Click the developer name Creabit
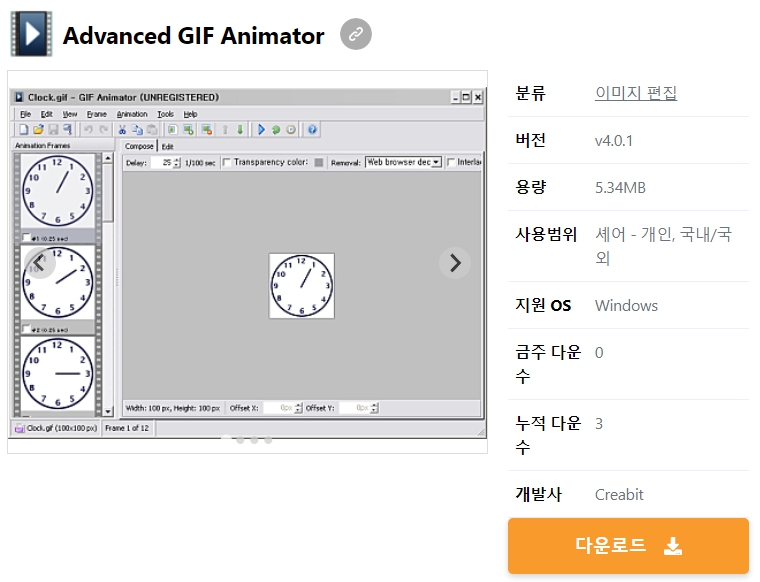Viewport: 760px width, 582px height. click(x=619, y=494)
